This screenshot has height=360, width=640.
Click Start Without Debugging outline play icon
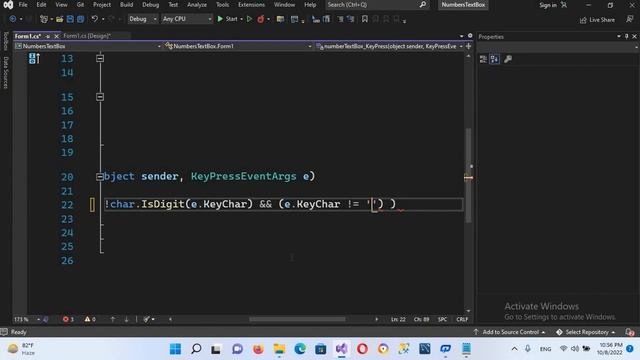click(x=249, y=19)
